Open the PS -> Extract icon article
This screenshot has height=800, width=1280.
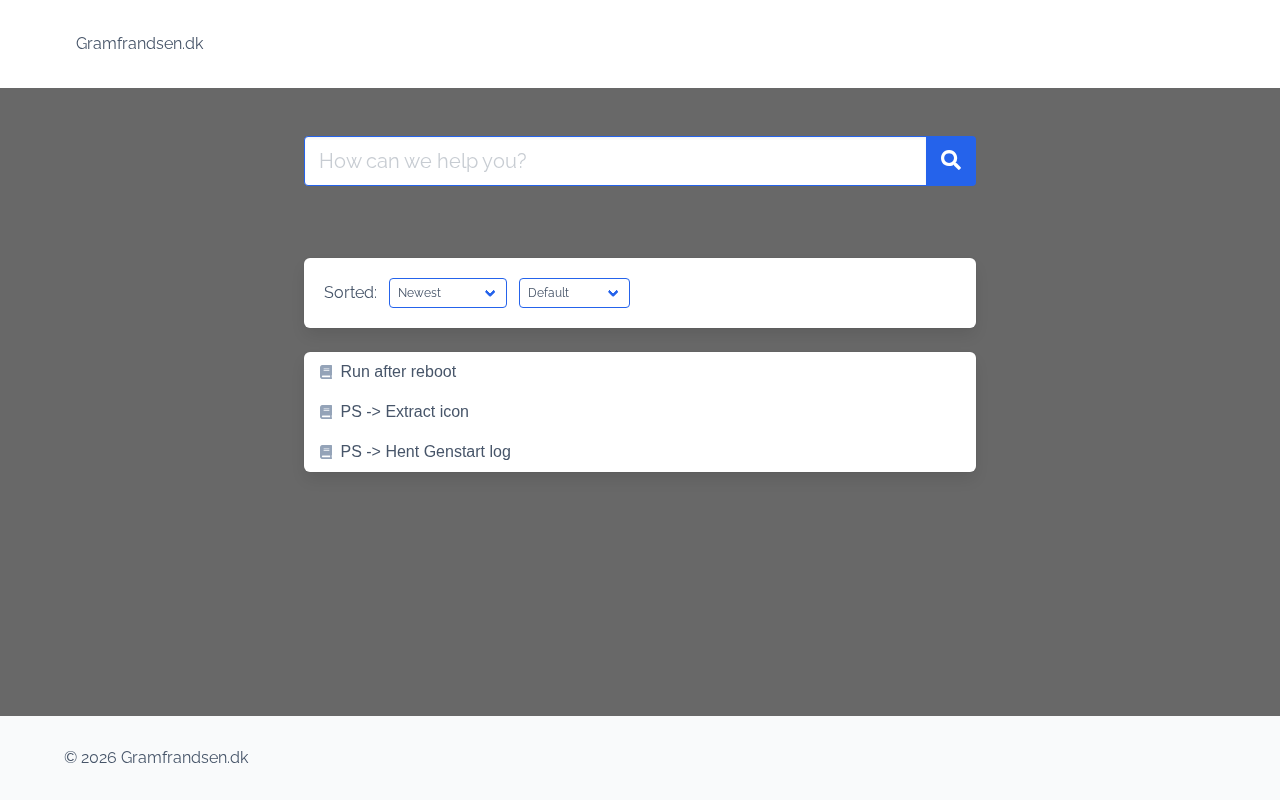click(404, 412)
